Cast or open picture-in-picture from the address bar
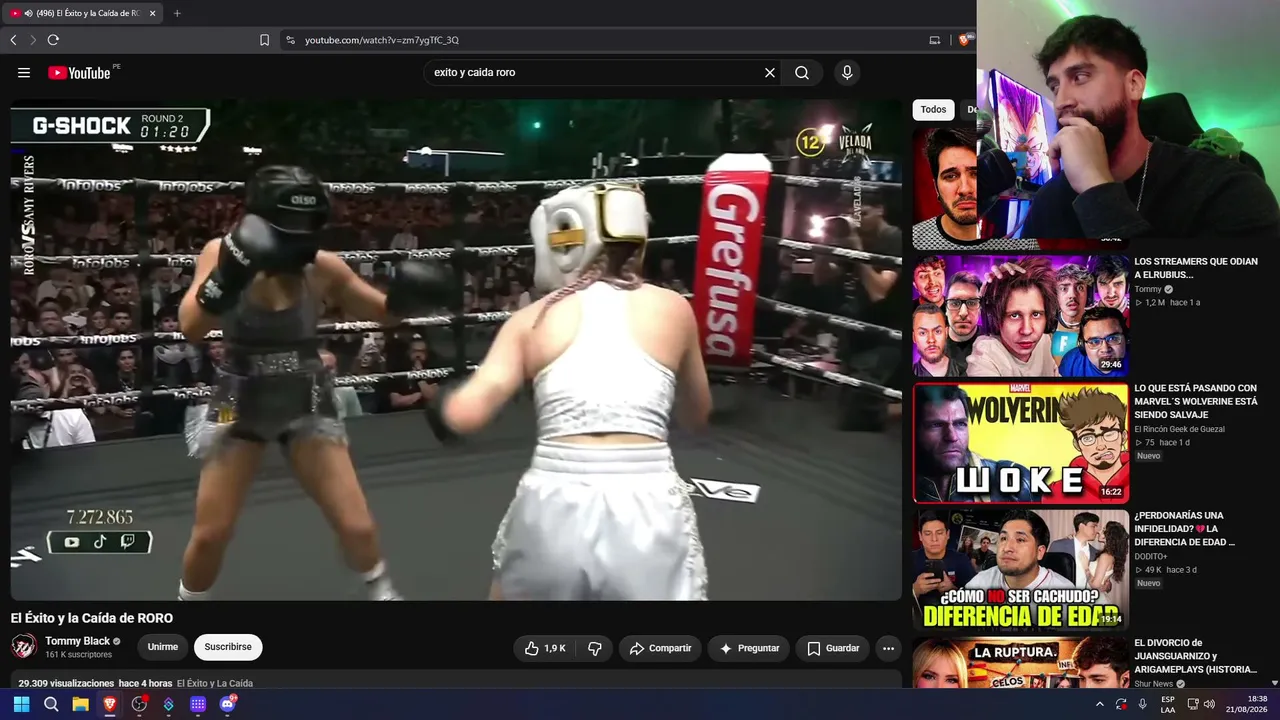The image size is (1280, 720). (935, 40)
